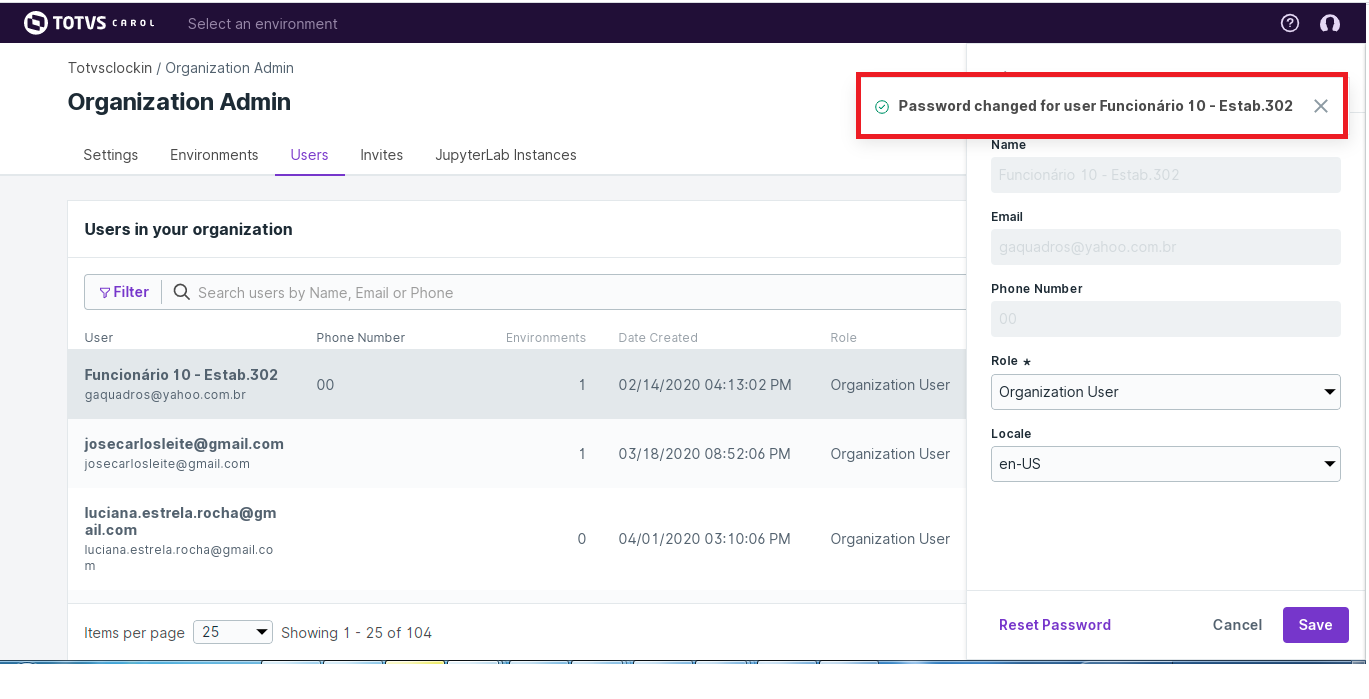
Task: Go to the Invites tab
Action: 382,155
